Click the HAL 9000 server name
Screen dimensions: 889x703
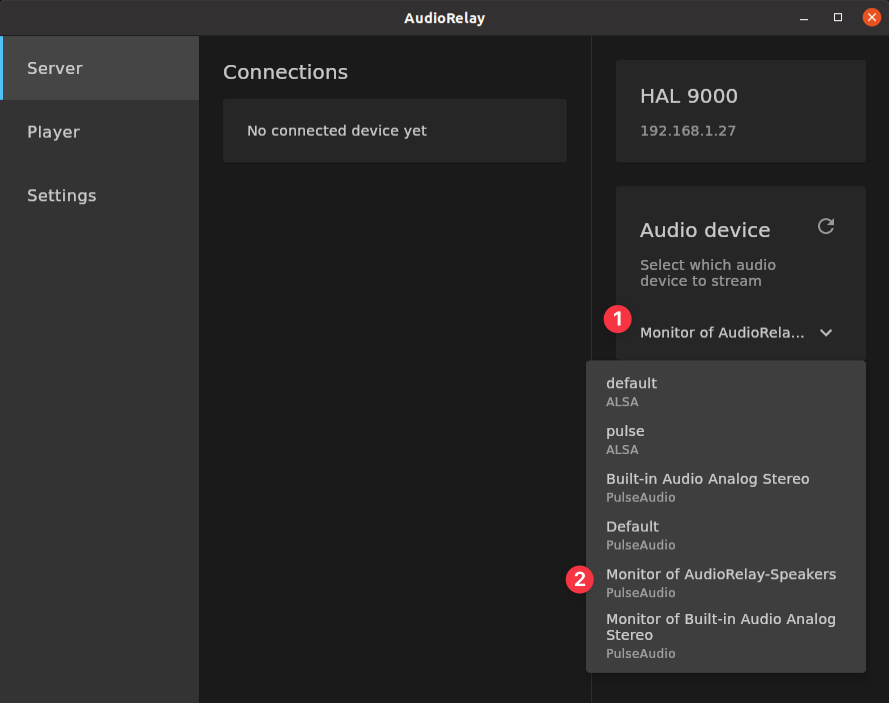pyautogui.click(x=689, y=97)
